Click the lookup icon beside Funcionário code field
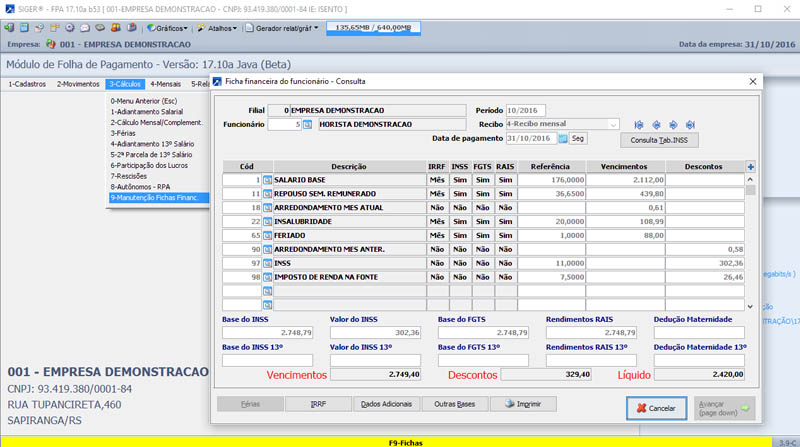 point(307,125)
